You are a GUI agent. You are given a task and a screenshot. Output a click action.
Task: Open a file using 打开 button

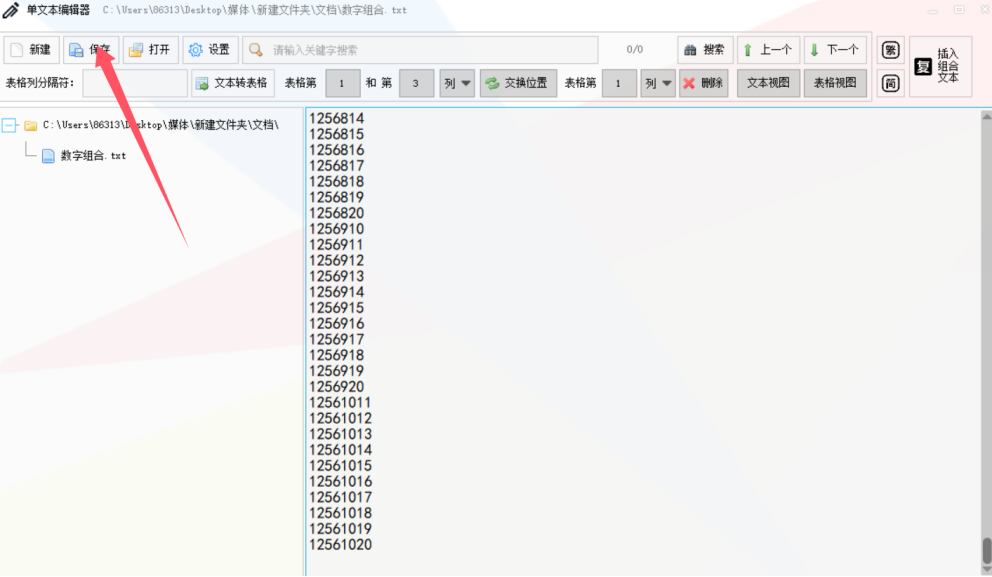point(150,50)
